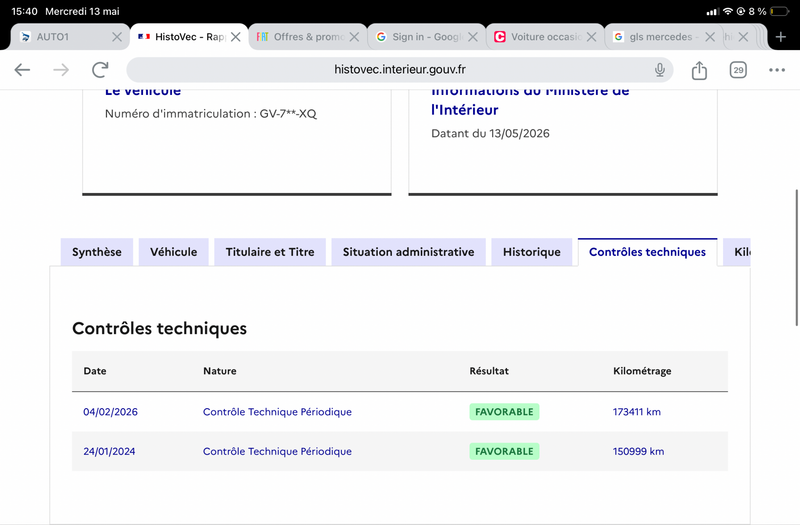Click the FAVORABLE badge for 24/01/2024
Image resolution: width=800 pixels, height=525 pixels.
504,452
